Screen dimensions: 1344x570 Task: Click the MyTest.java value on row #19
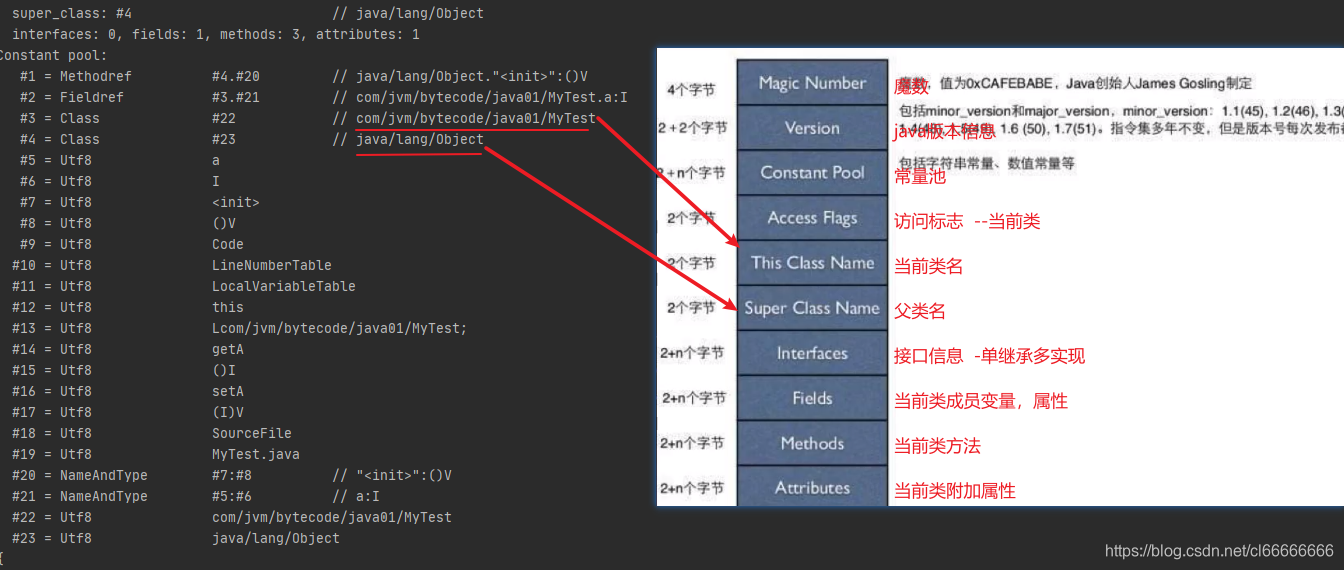coord(256,454)
